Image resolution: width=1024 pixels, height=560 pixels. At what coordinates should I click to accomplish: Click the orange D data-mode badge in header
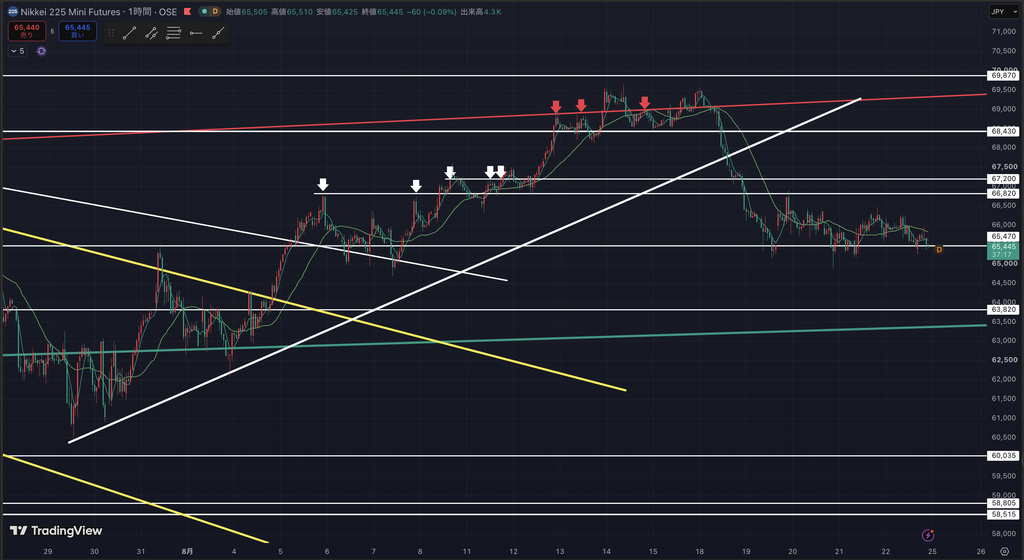pyautogui.click(x=215, y=12)
